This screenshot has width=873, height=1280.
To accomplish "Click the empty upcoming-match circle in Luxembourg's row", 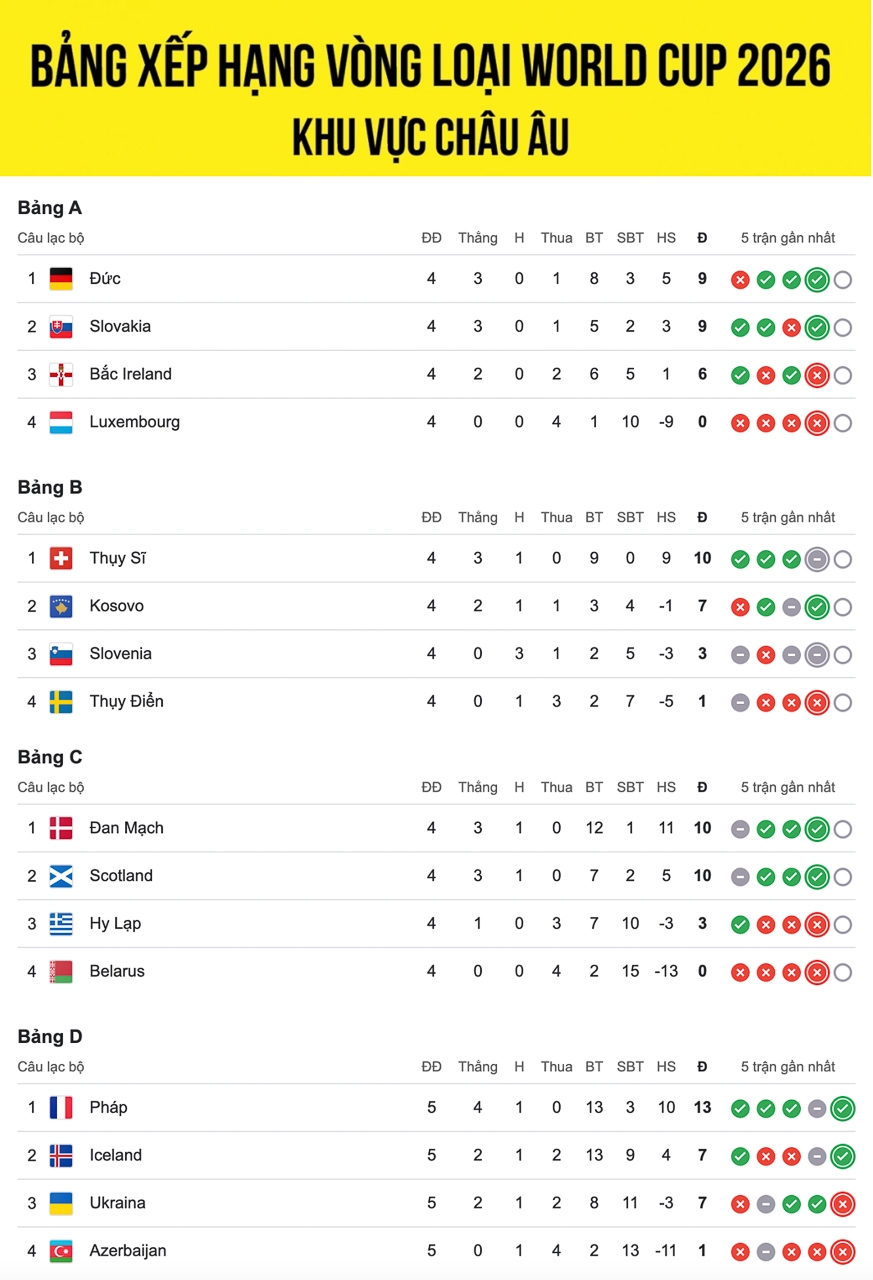I will click(843, 423).
